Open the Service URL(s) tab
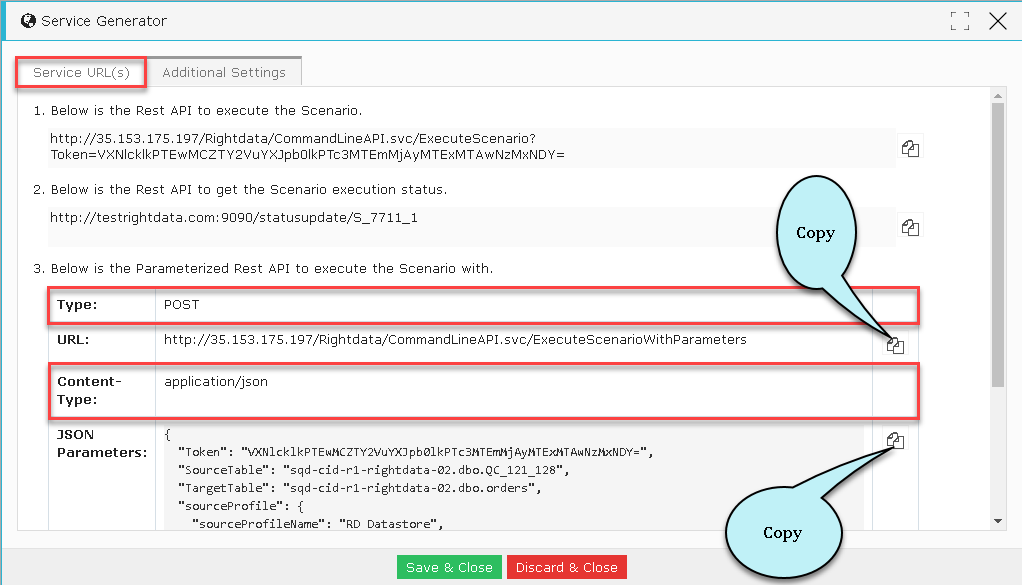1022x585 pixels. click(x=81, y=72)
